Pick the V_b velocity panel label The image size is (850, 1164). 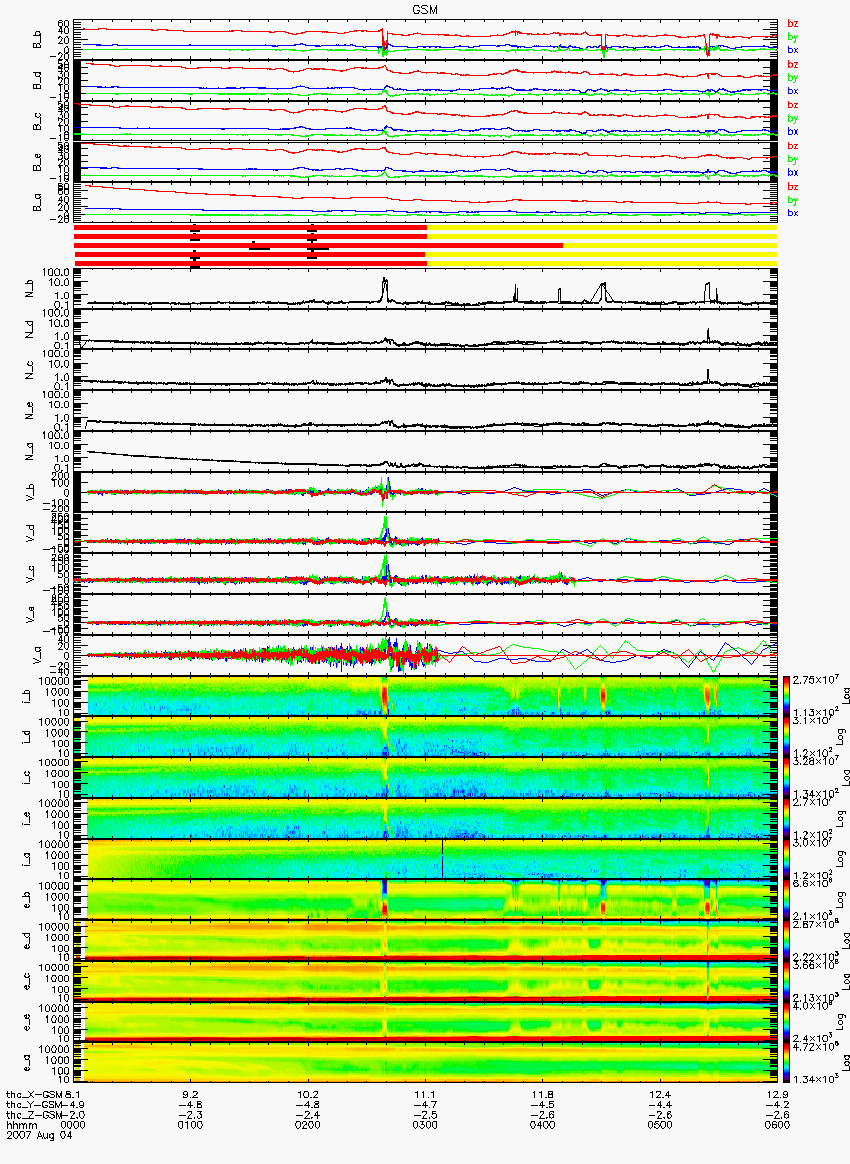coord(30,491)
